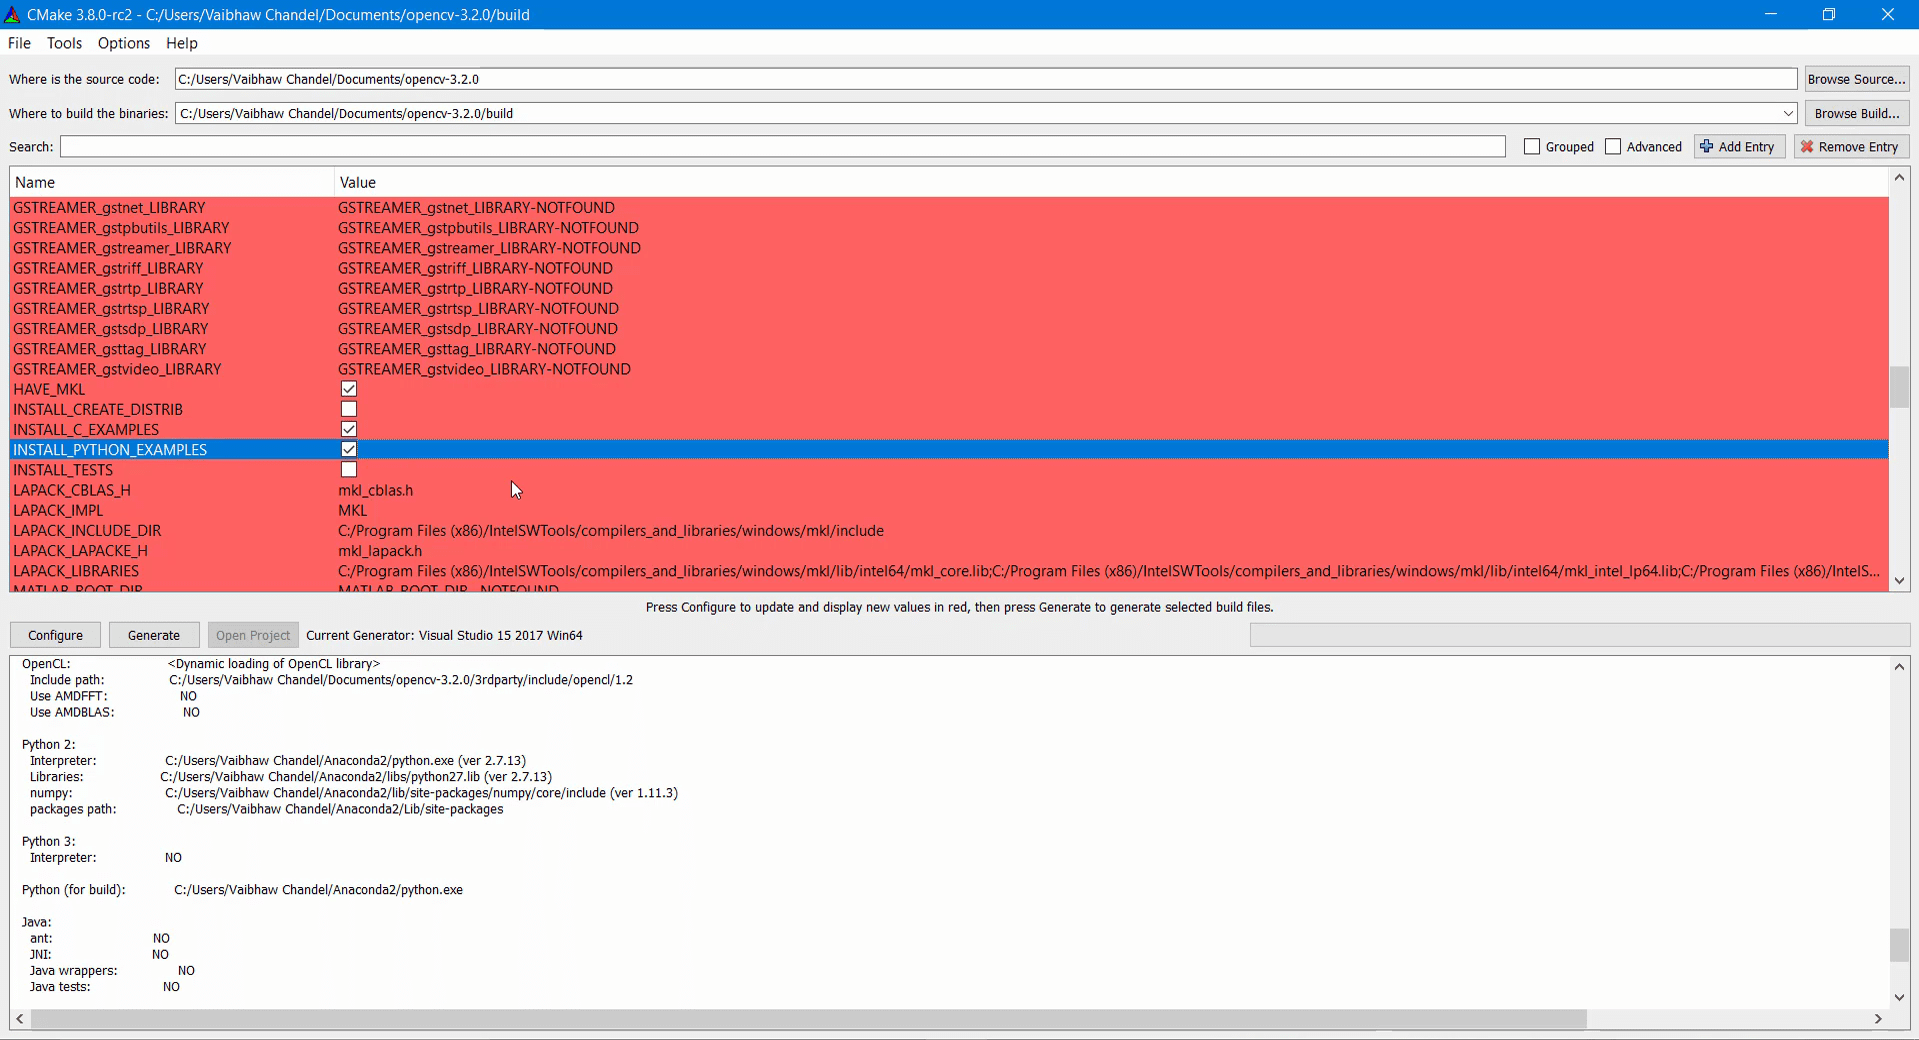The width and height of the screenshot is (1919, 1040).
Task: Click the CMake logo in the title bar
Action: coord(10,14)
